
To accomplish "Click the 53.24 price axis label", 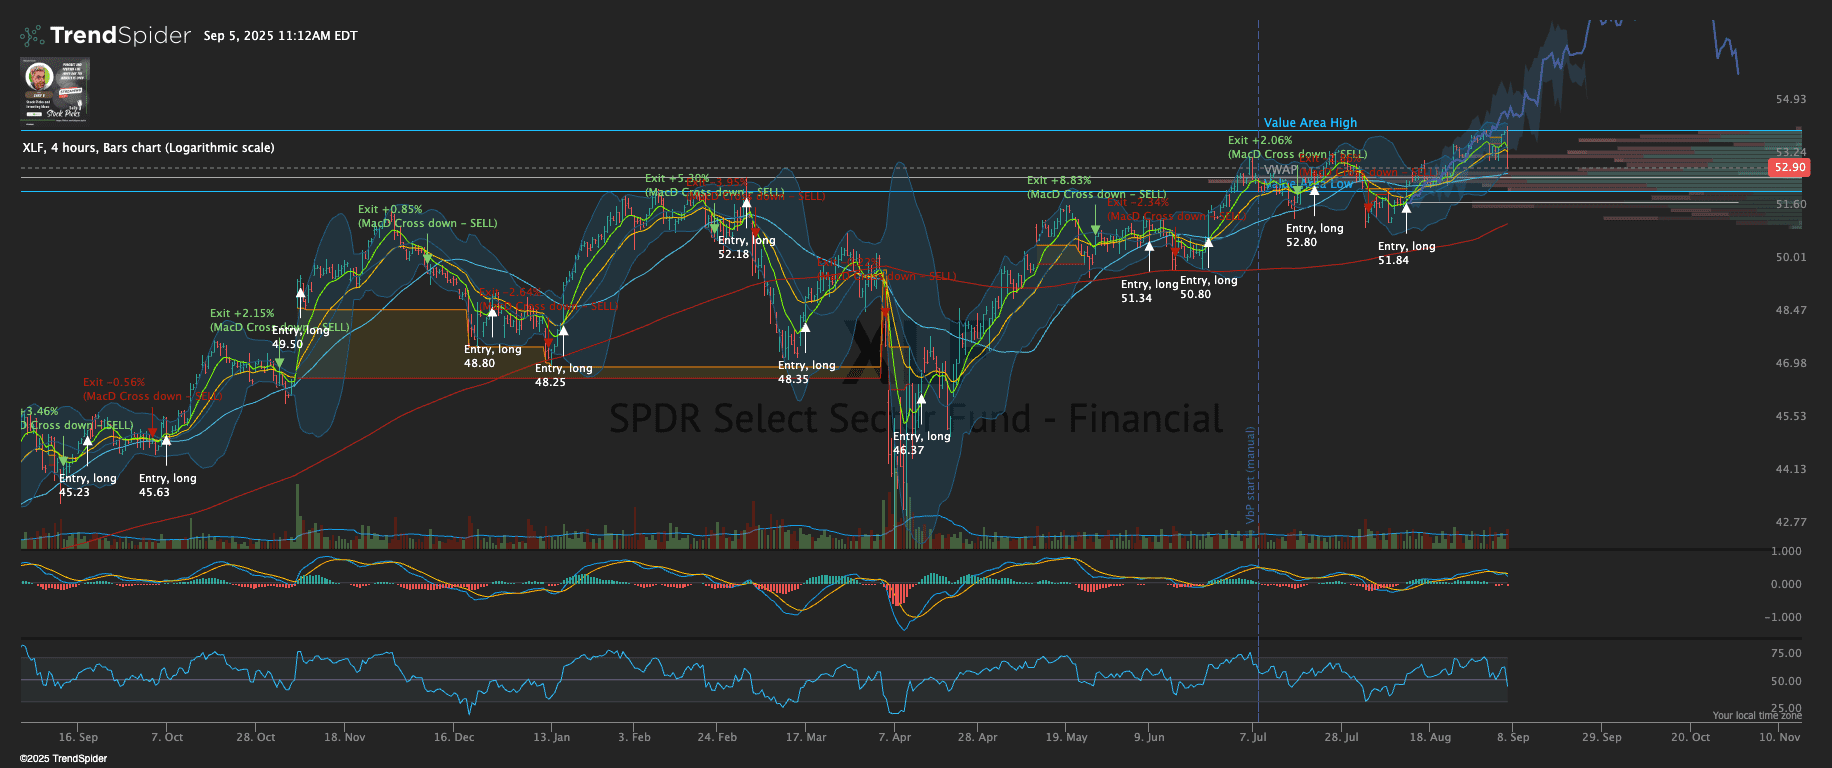I will (1791, 152).
